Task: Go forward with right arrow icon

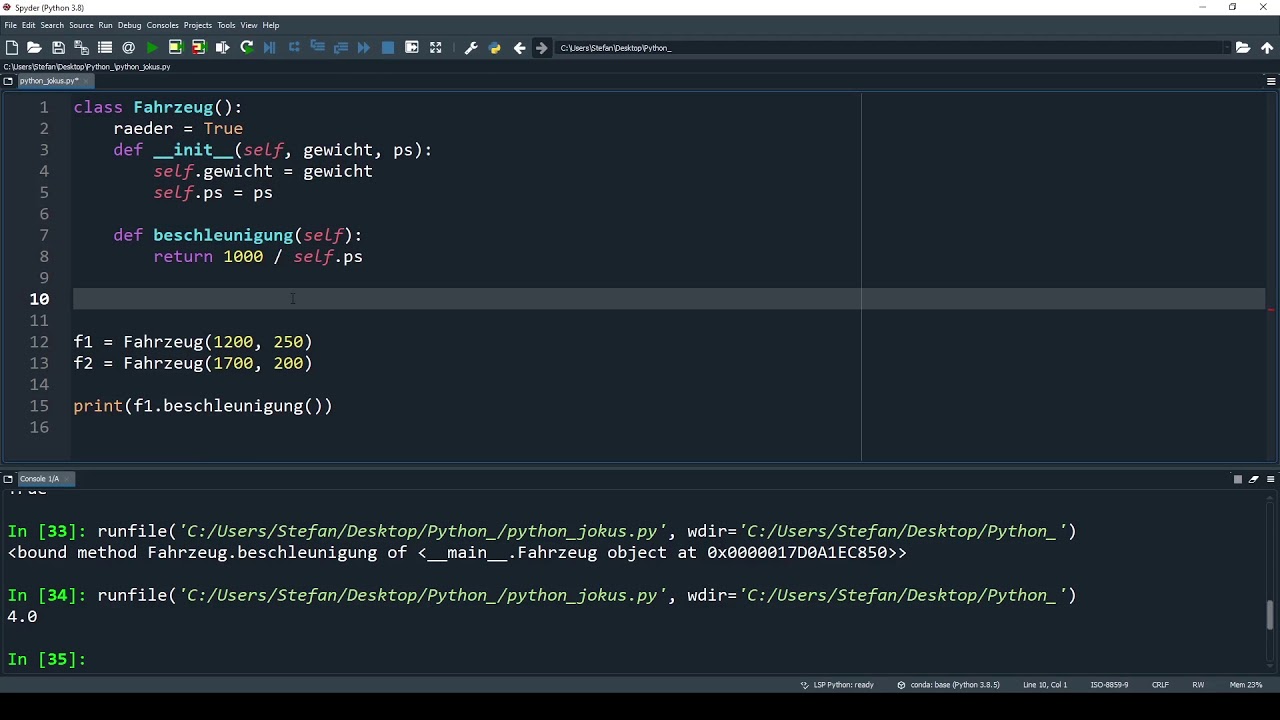Action: 542,48
